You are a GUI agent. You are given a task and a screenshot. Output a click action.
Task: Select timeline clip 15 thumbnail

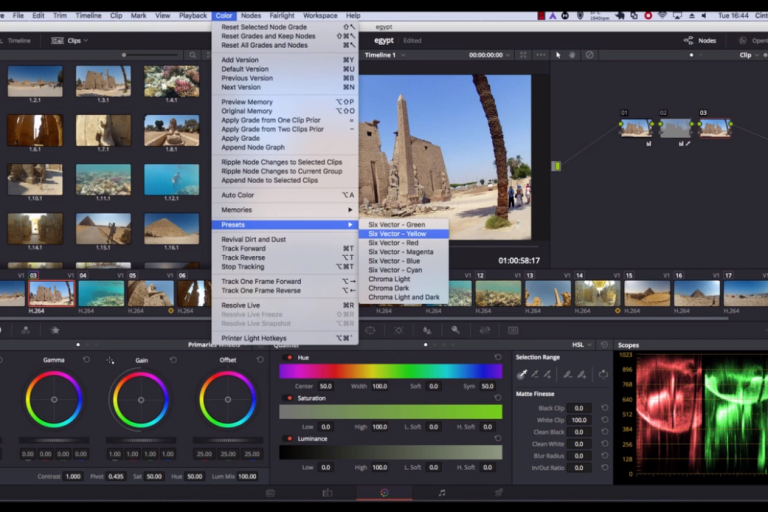647,293
